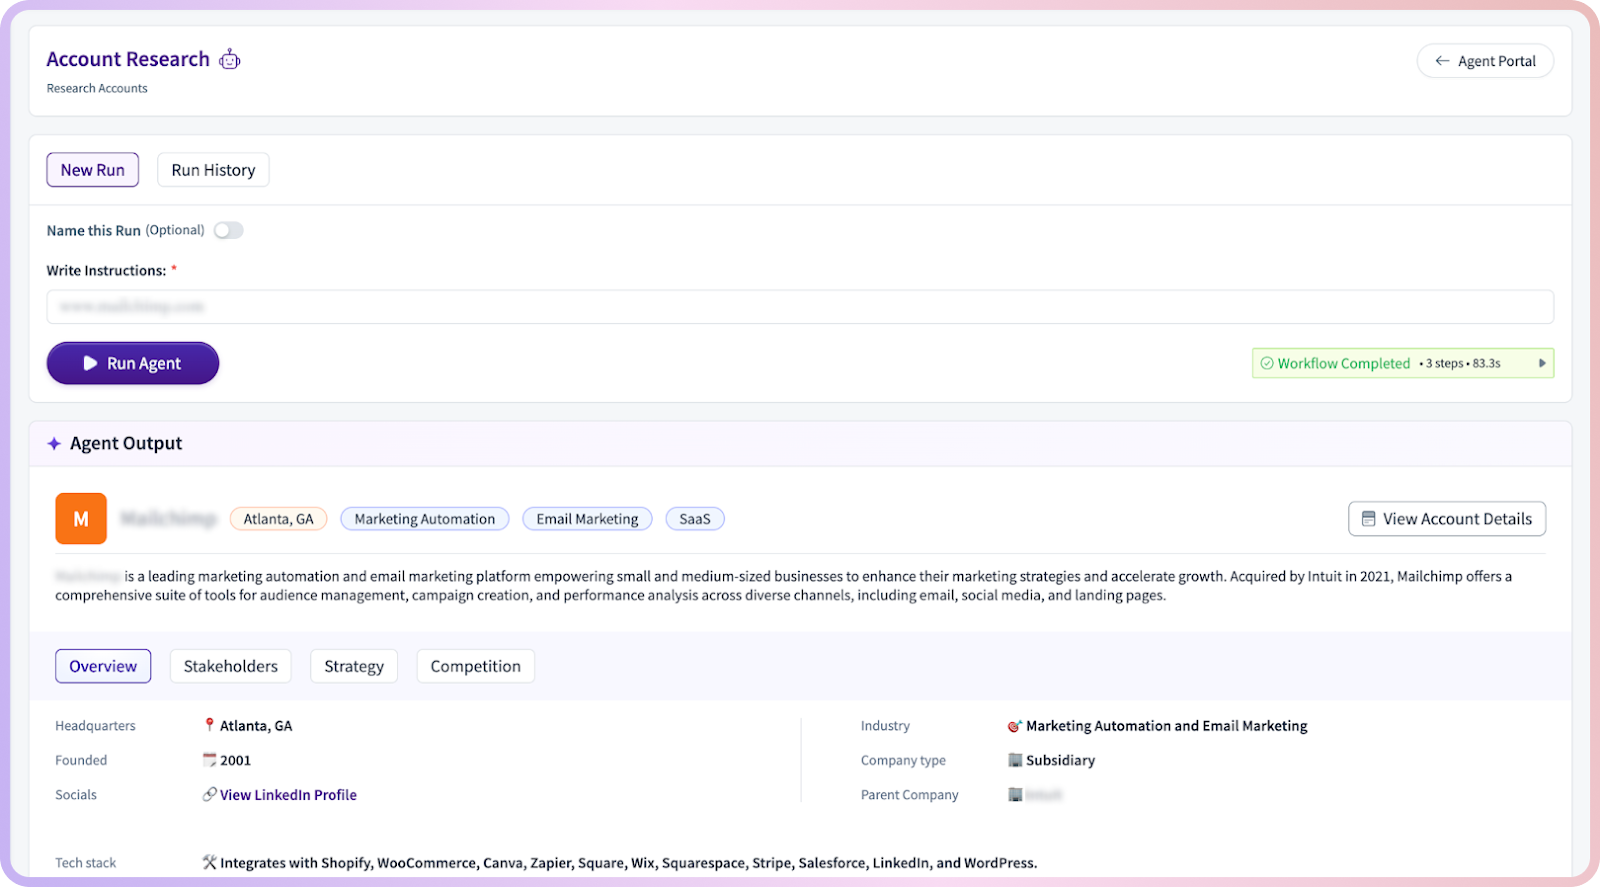Open the Run History tab
Image resolution: width=1600 pixels, height=887 pixels.
(213, 170)
